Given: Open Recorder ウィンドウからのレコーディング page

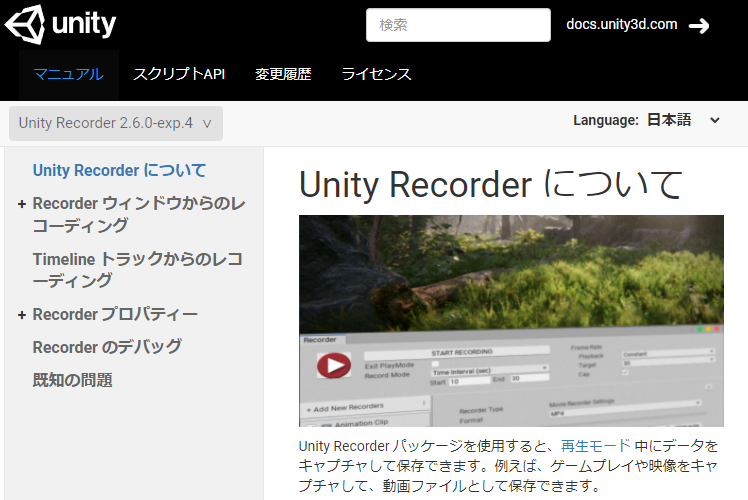Looking at the screenshot, I should tap(139, 214).
